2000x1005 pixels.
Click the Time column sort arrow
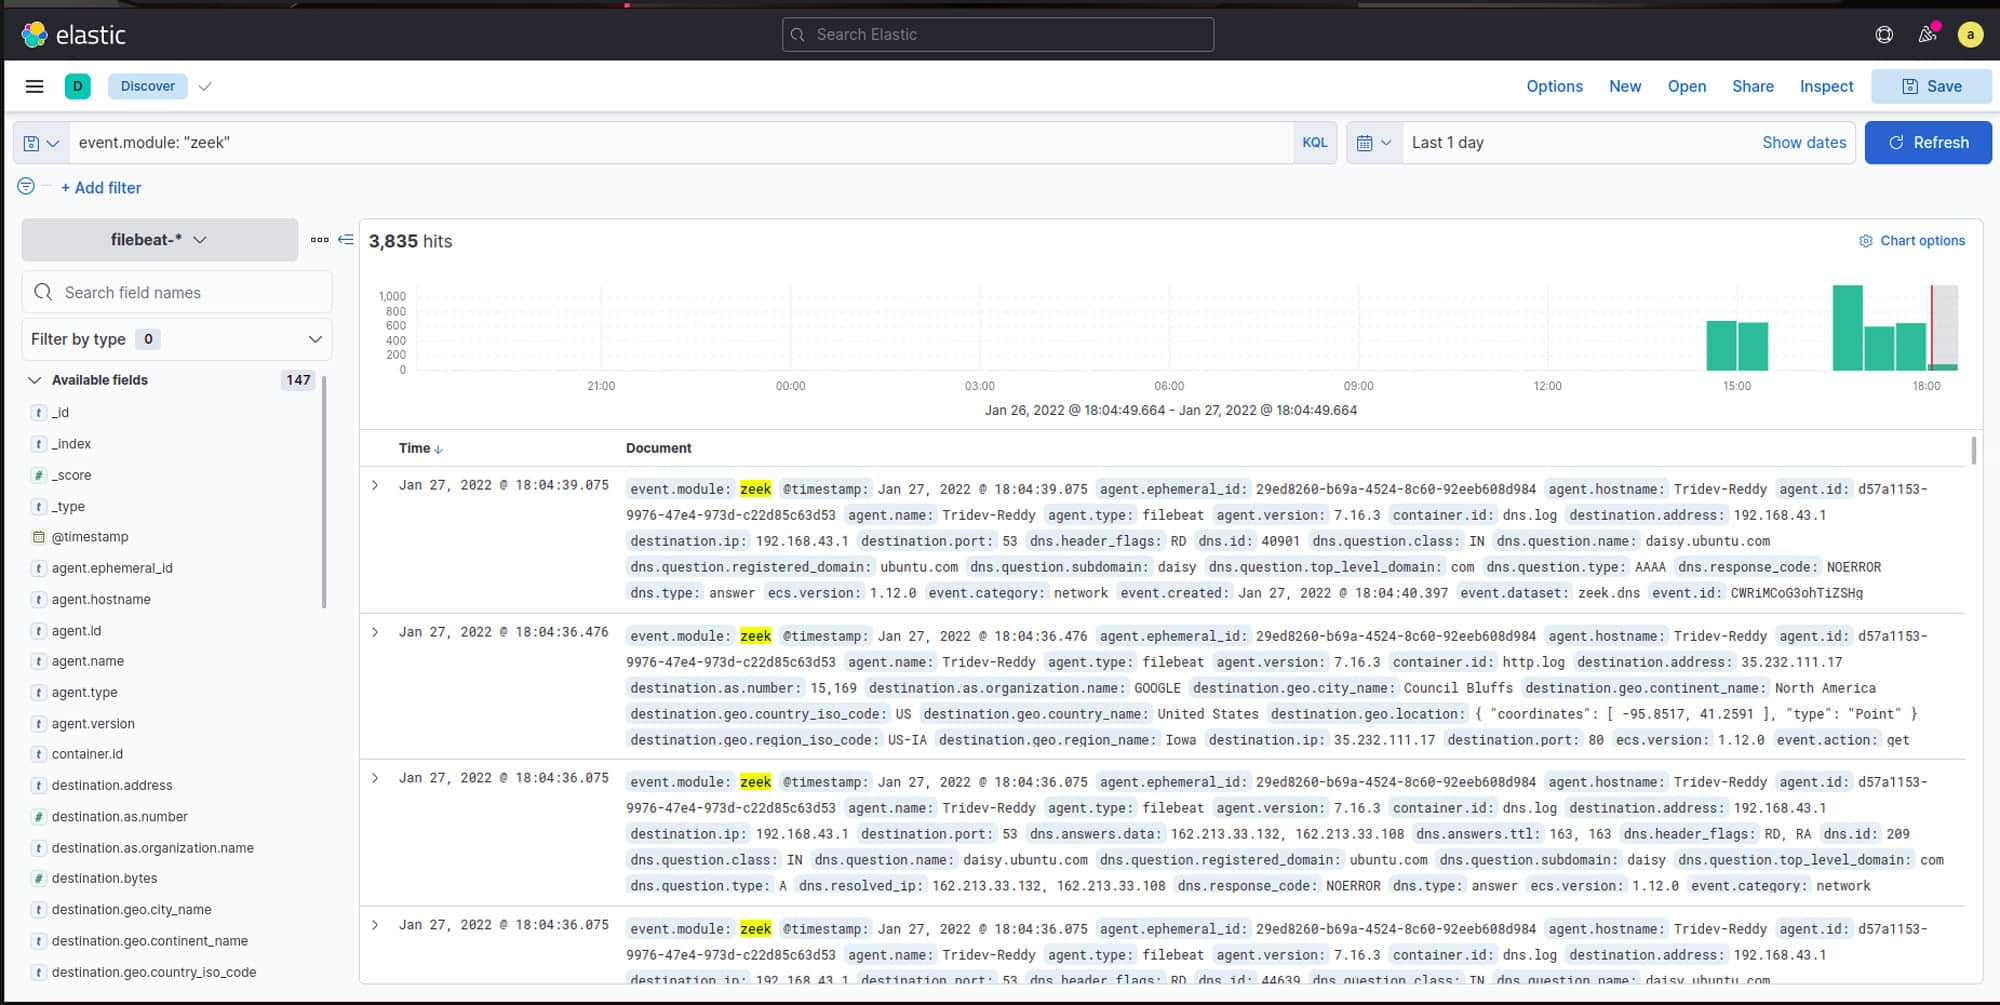tap(439, 449)
